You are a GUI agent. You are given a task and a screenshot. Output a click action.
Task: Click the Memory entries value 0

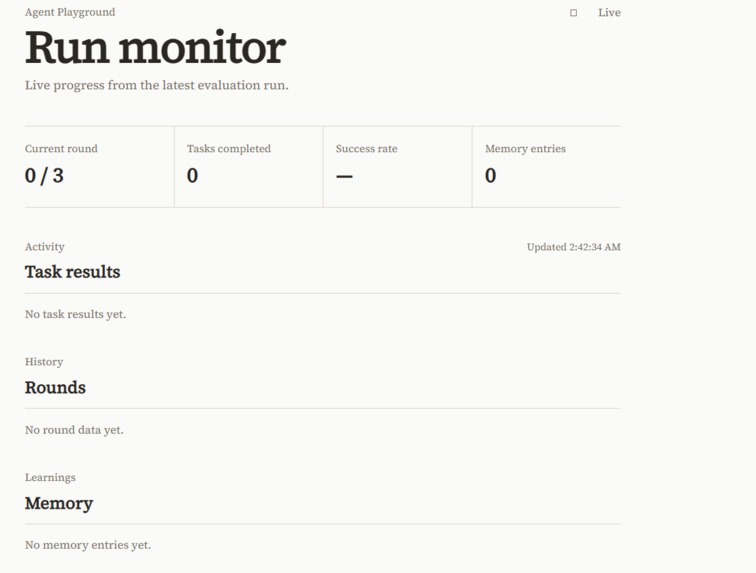490,176
